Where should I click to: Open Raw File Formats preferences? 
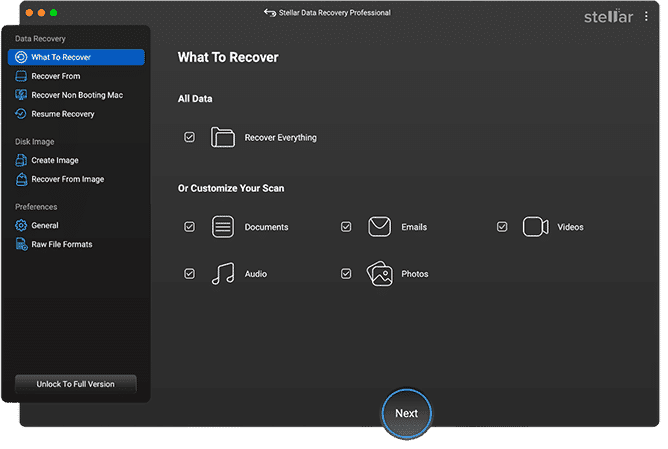[62, 244]
